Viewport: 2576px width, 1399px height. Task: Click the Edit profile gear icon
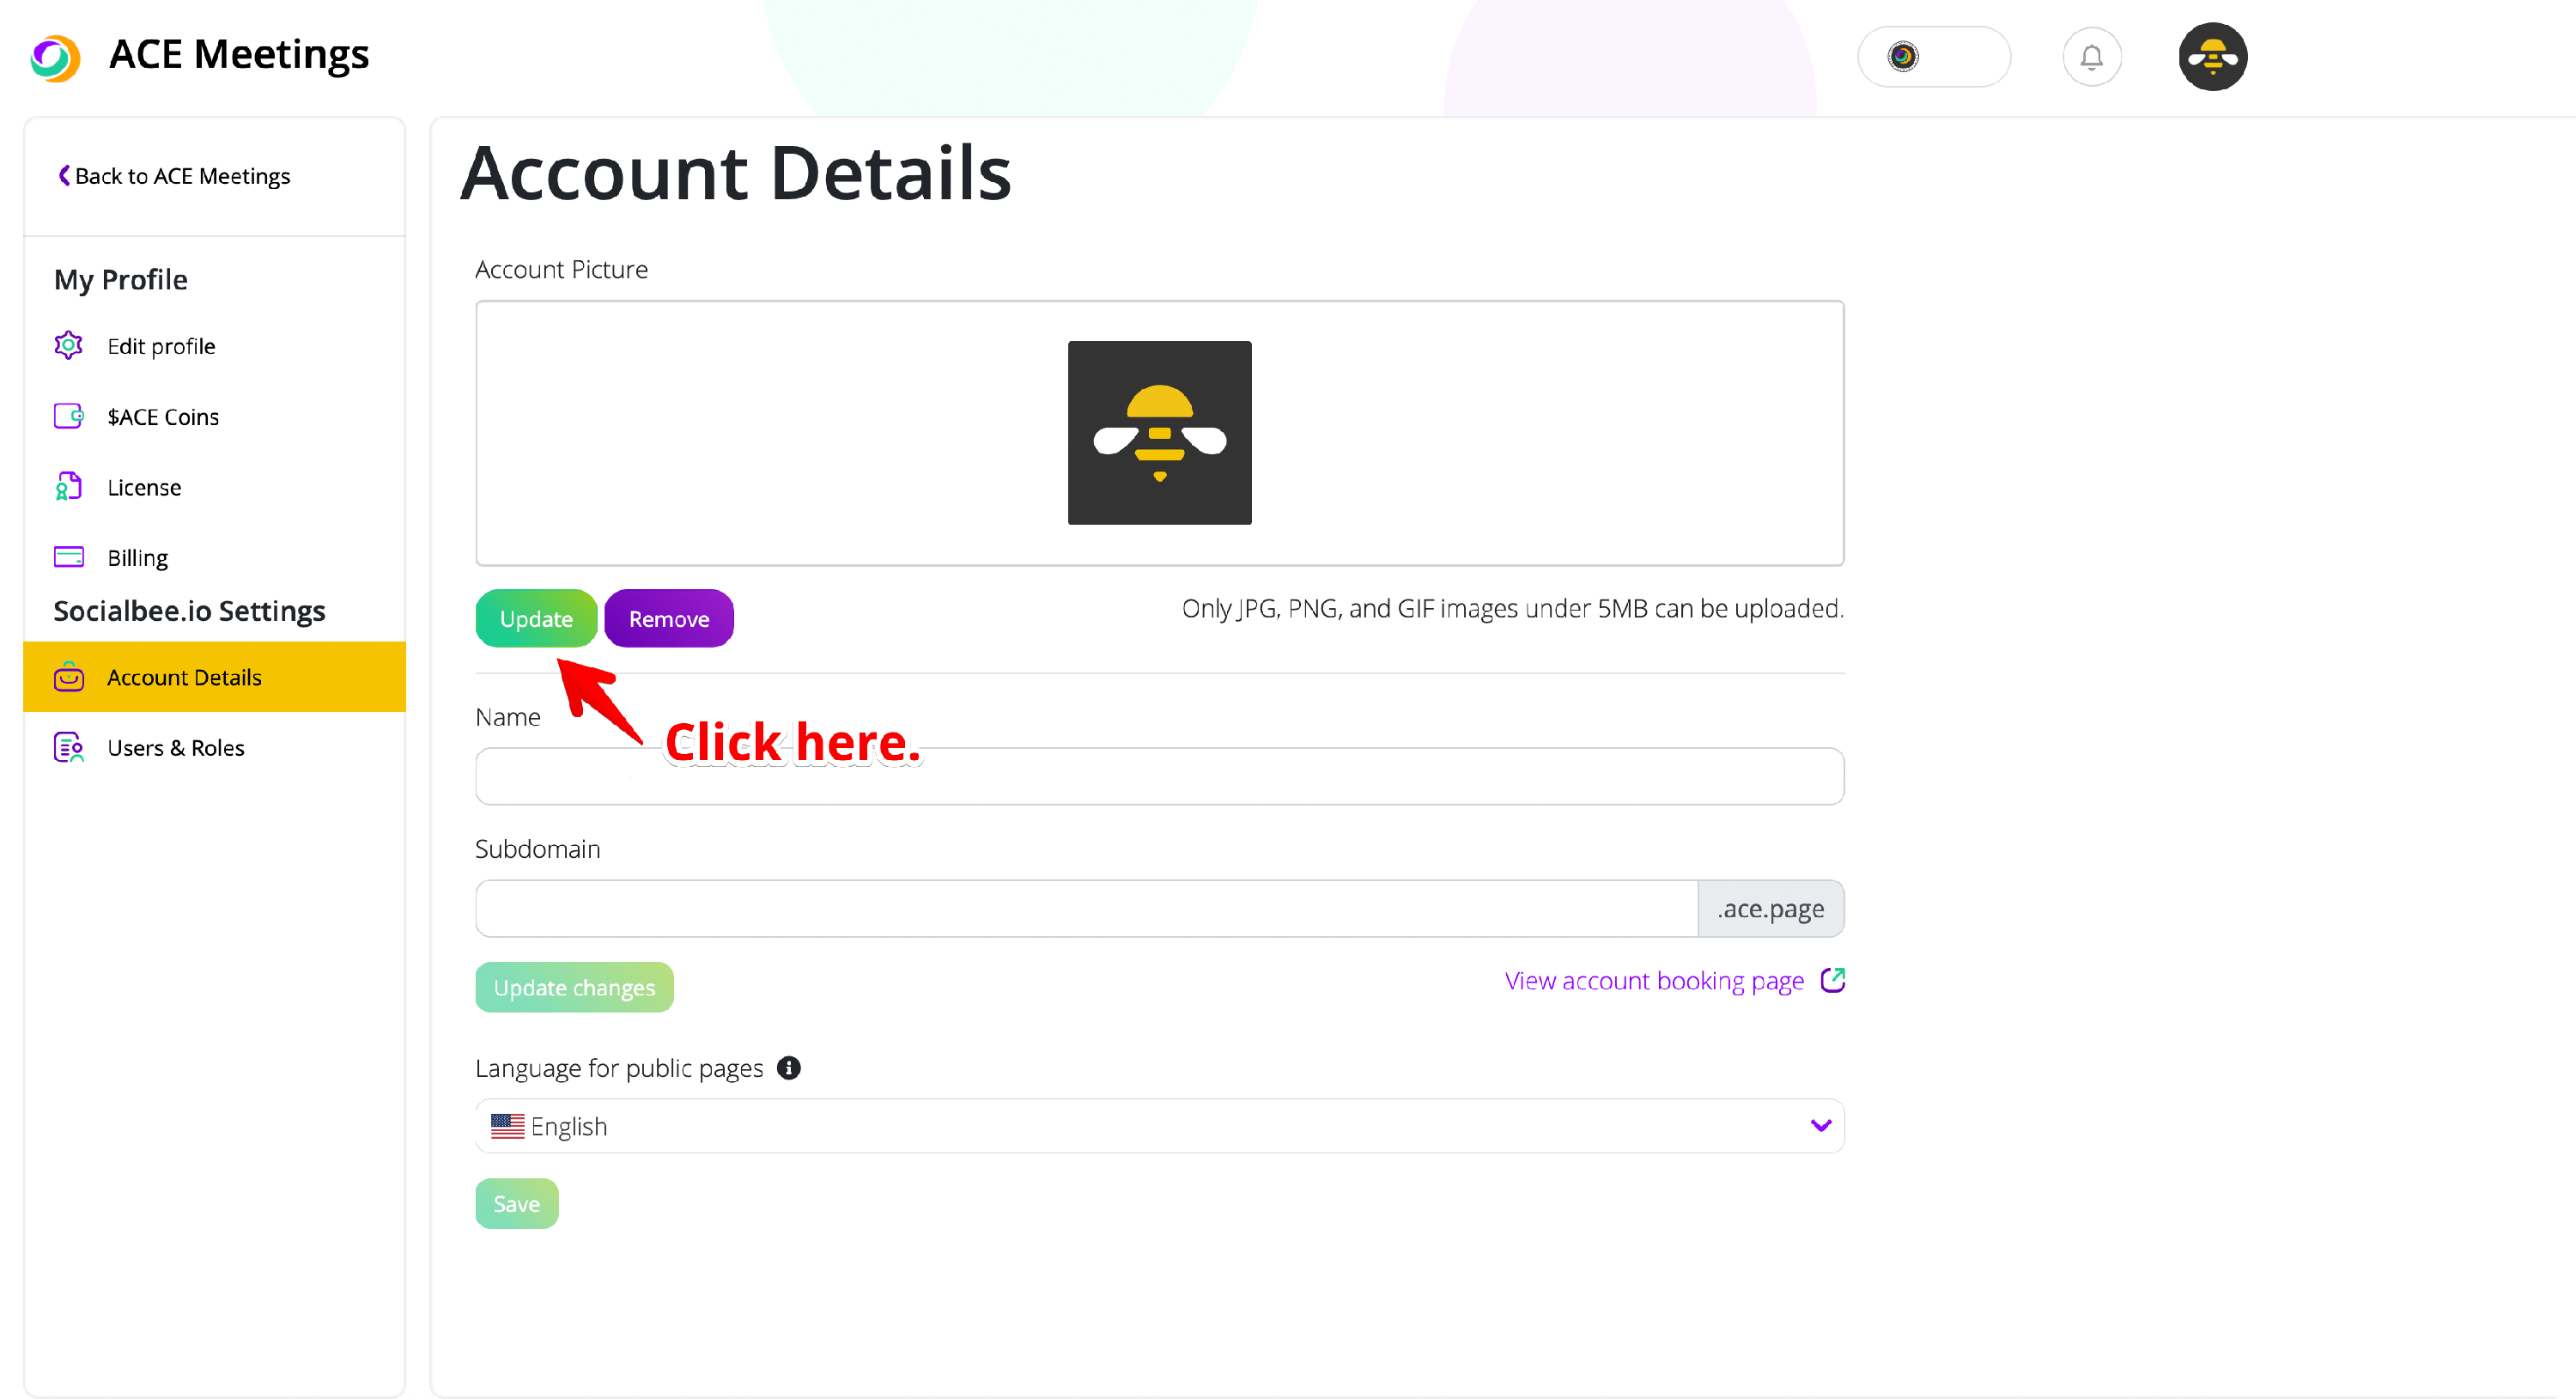coord(68,346)
